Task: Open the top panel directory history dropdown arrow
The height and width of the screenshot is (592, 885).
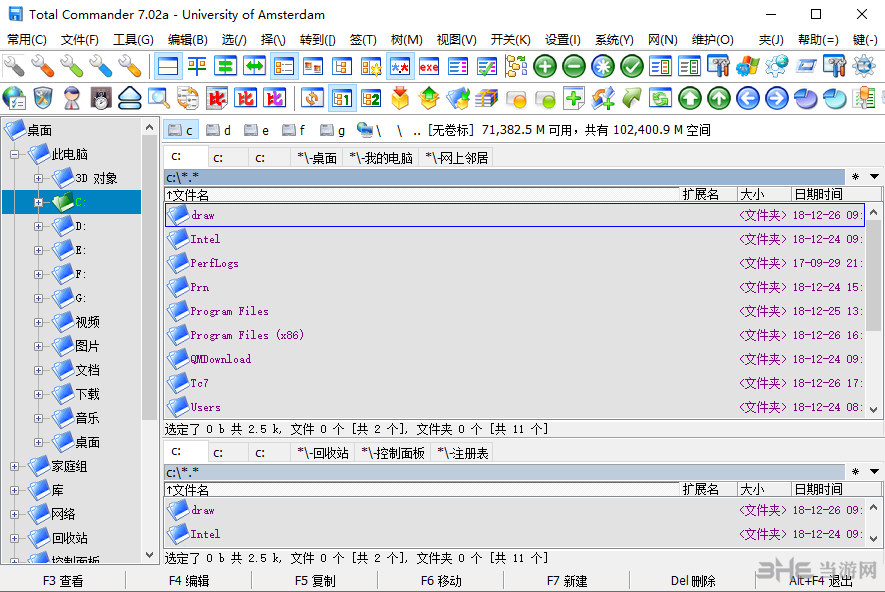Action: click(874, 177)
